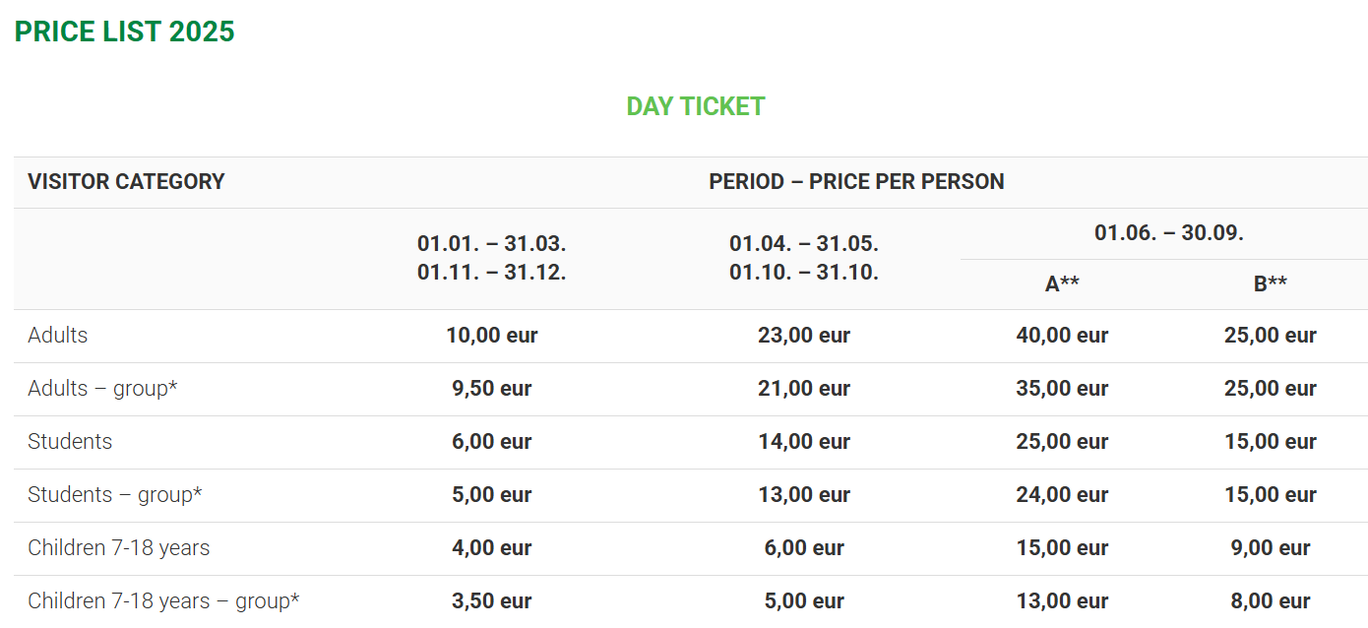
Task: Select the Students 14,00 eur price
Action: pyautogui.click(x=804, y=441)
